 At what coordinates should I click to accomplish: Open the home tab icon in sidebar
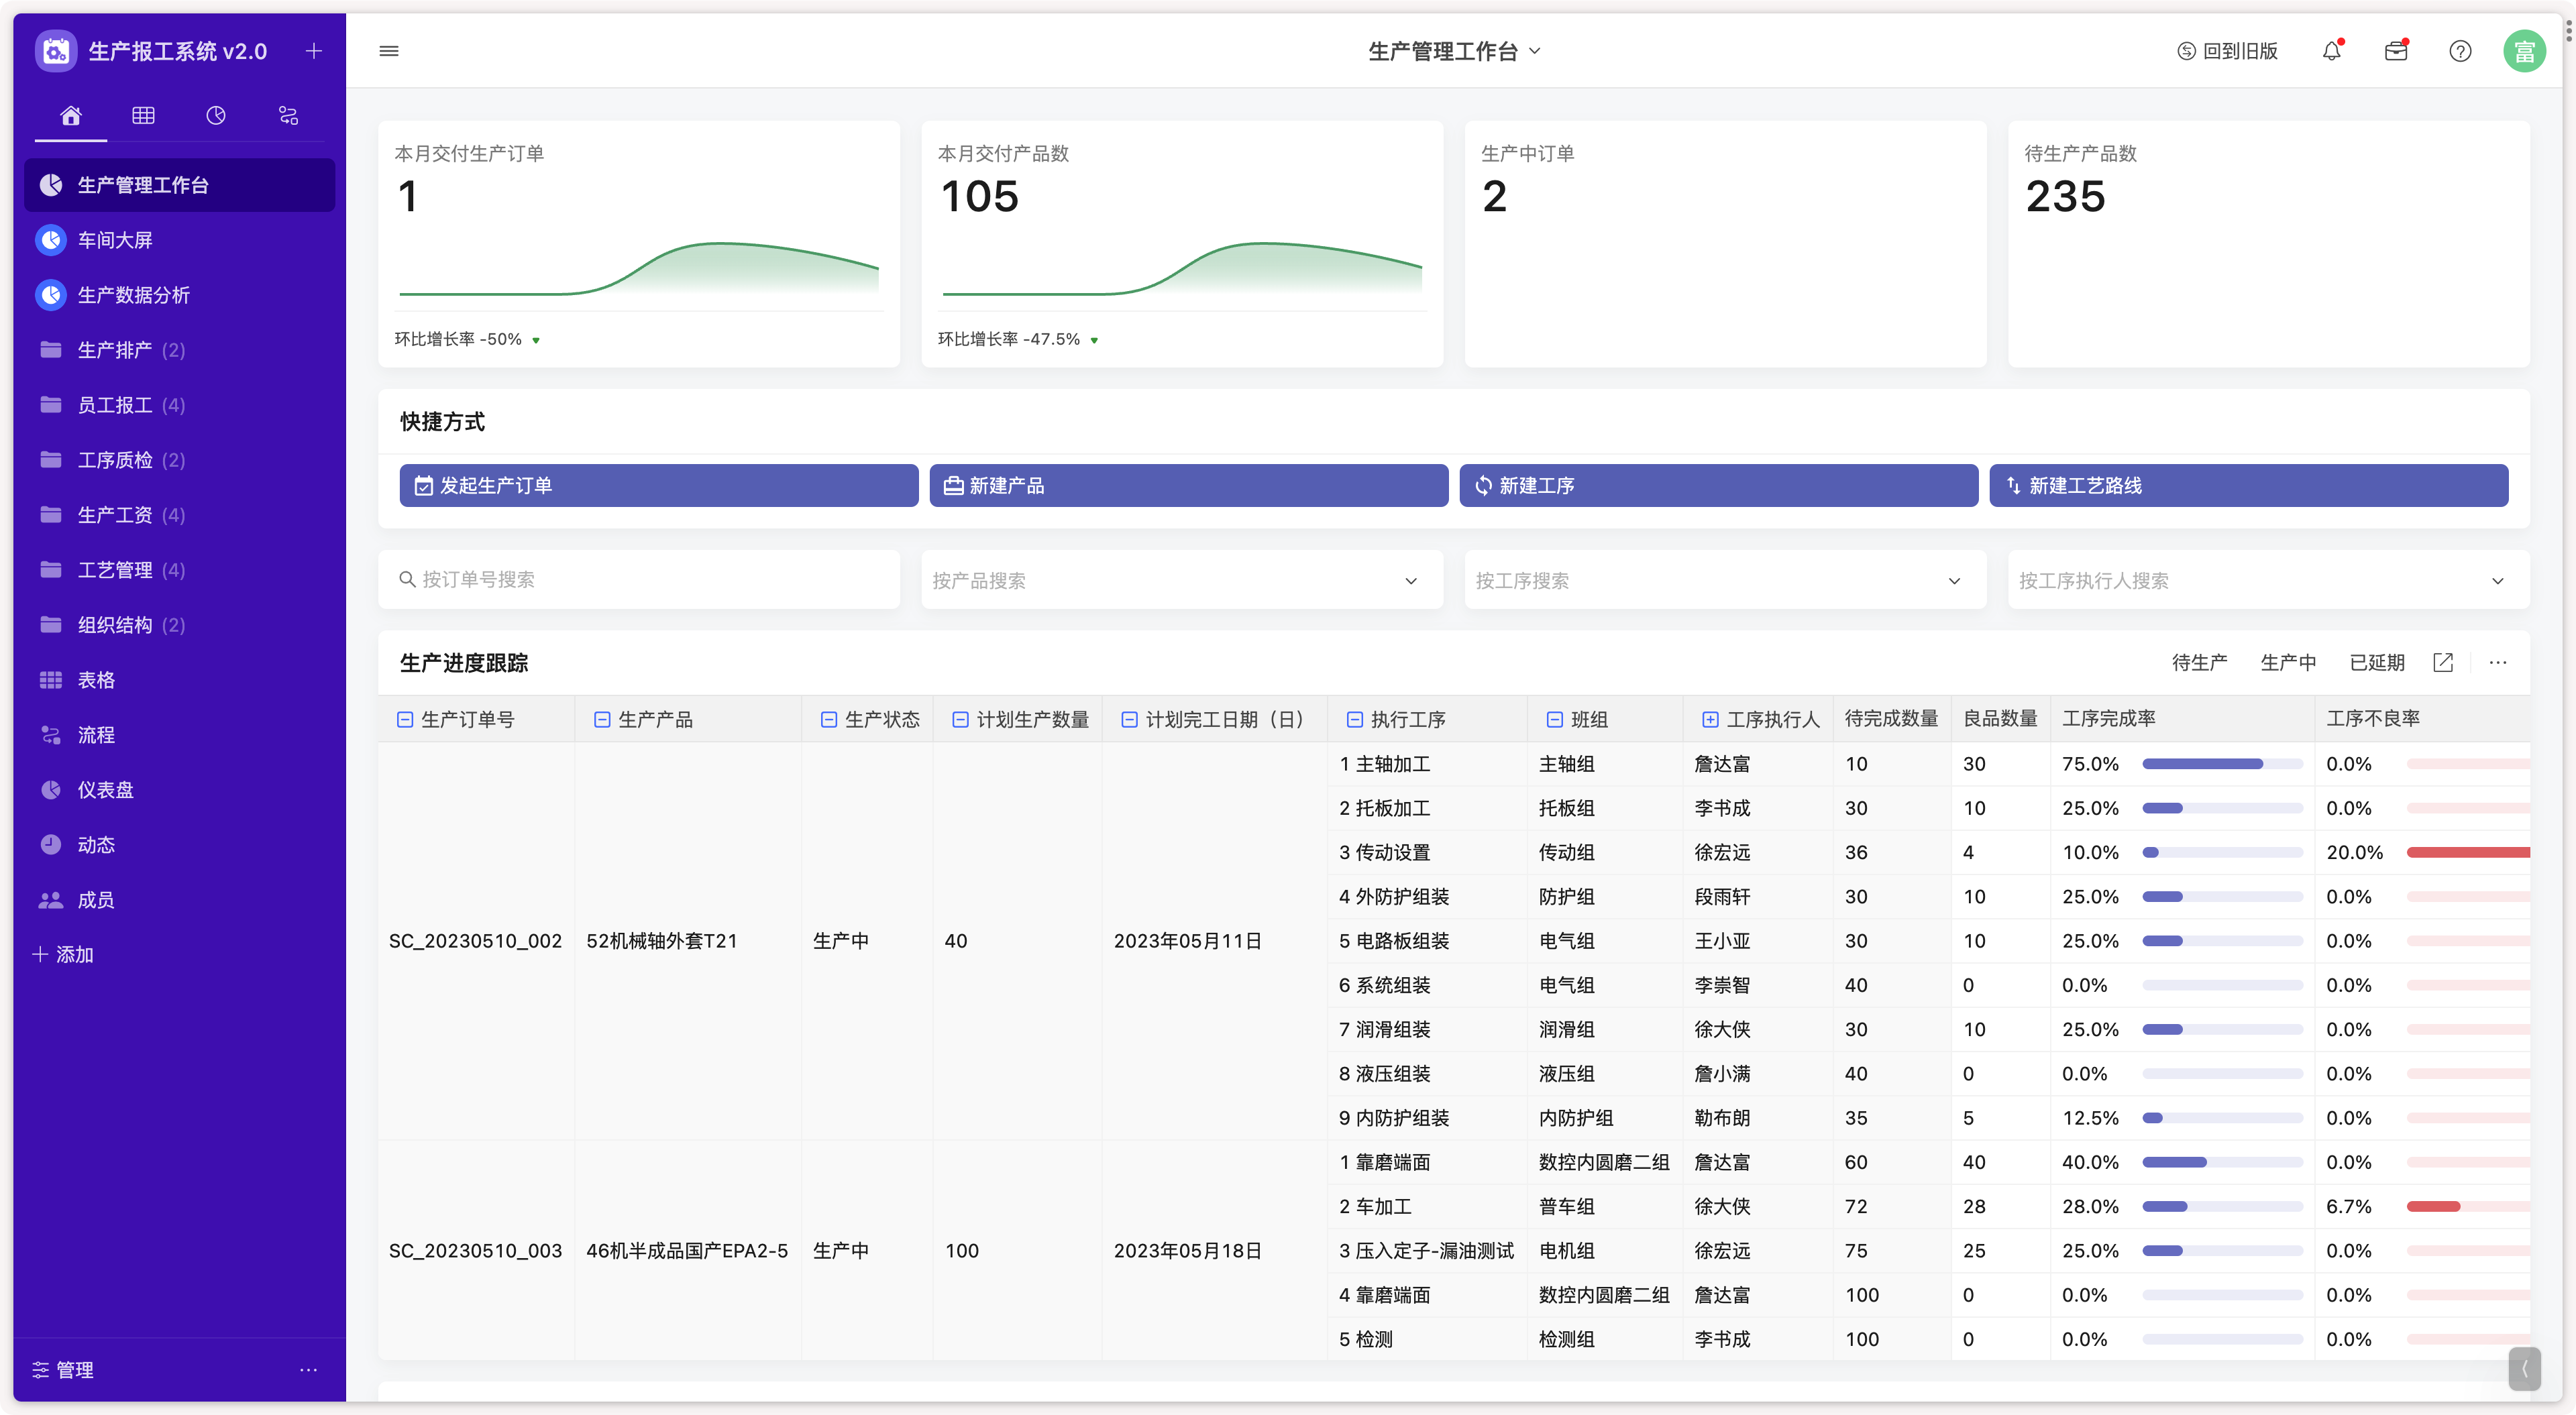(x=71, y=116)
